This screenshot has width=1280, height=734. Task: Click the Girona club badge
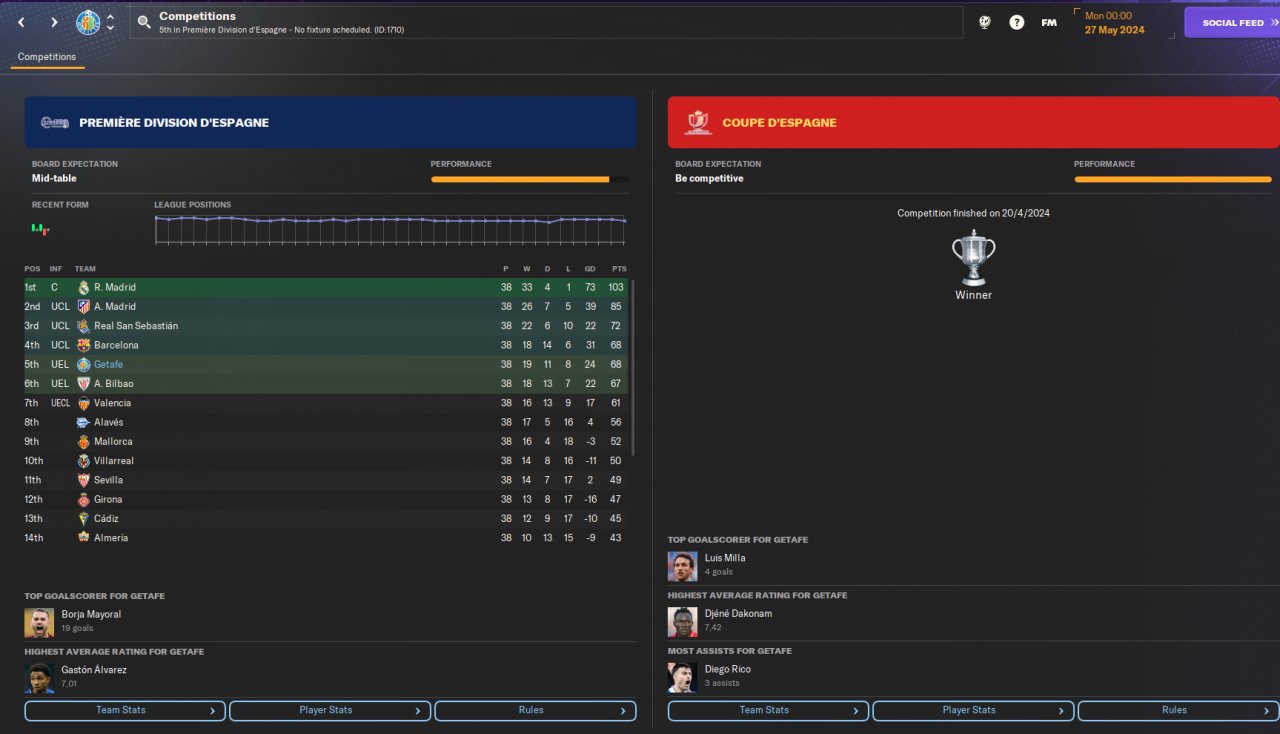click(x=84, y=500)
